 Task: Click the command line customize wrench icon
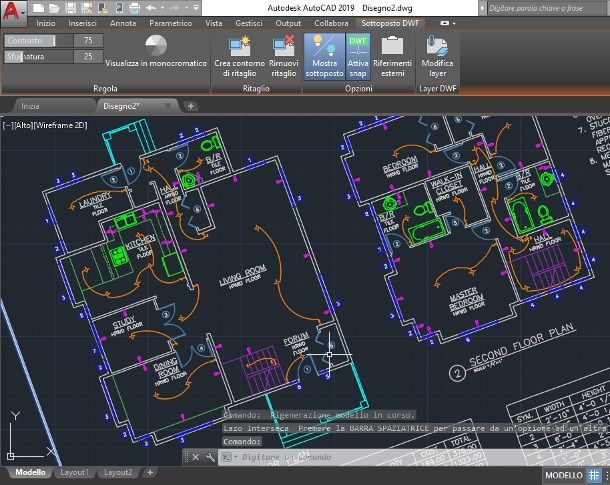click(x=210, y=457)
